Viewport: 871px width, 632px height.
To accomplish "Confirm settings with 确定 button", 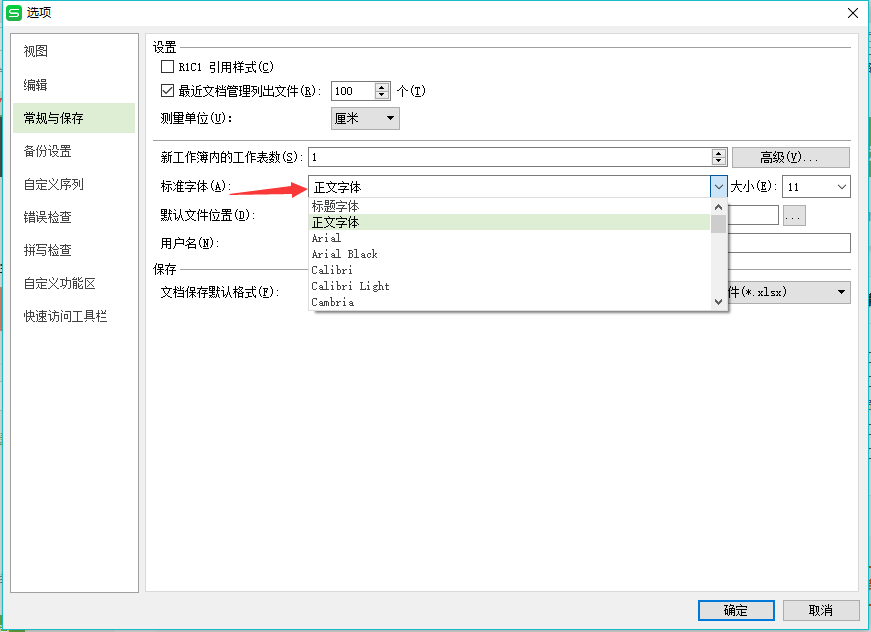I will click(x=736, y=610).
